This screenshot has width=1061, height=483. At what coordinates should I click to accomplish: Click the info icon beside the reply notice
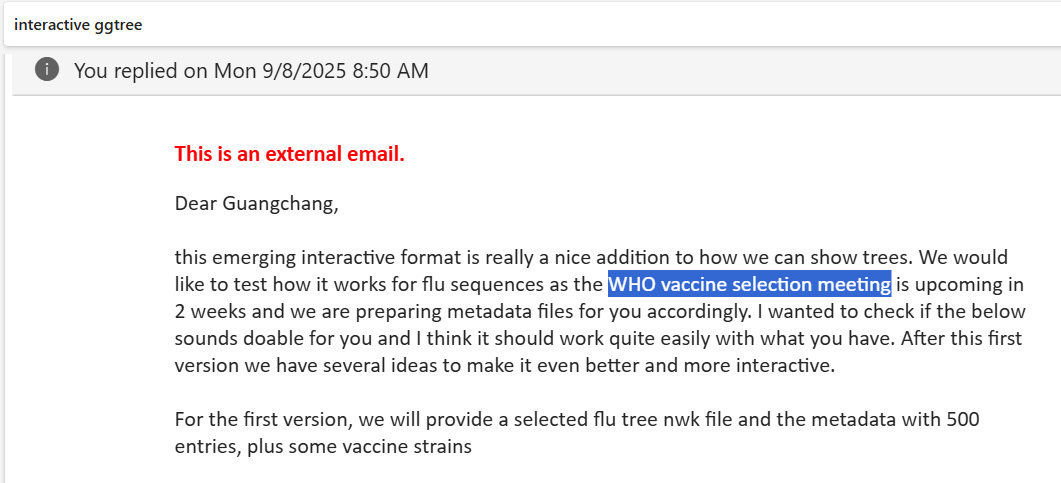47,69
